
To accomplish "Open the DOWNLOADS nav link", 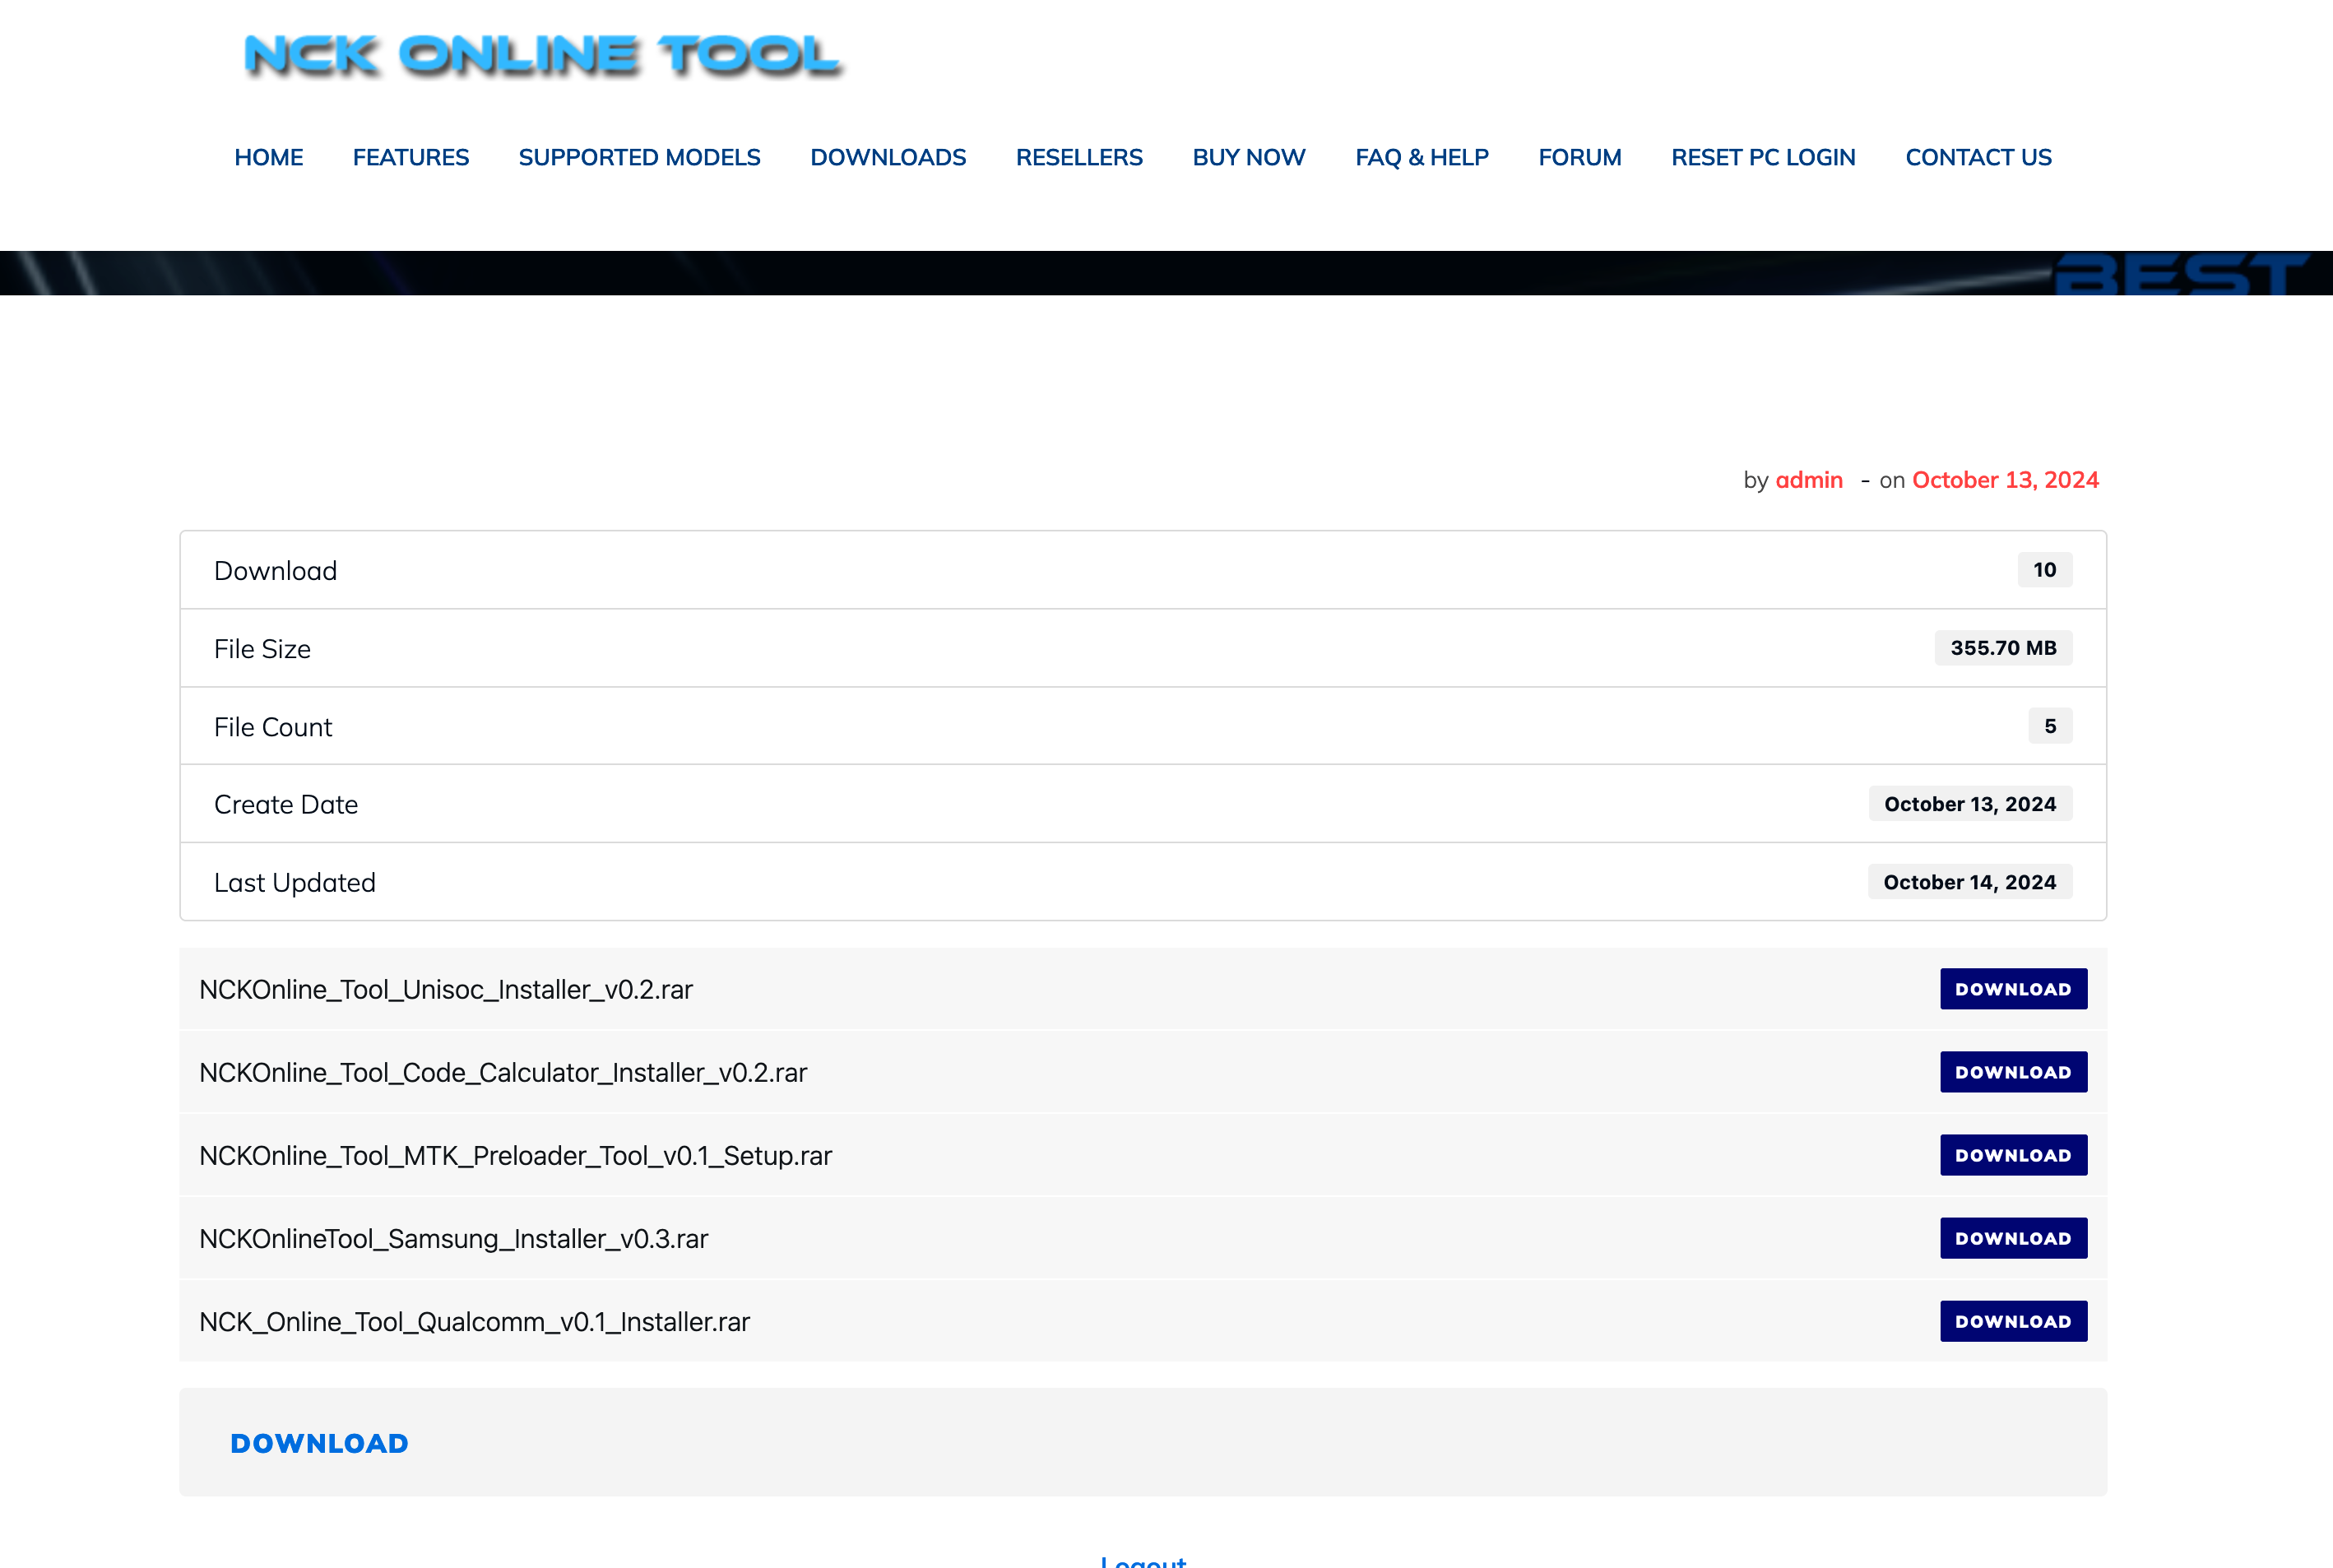I will click(888, 157).
